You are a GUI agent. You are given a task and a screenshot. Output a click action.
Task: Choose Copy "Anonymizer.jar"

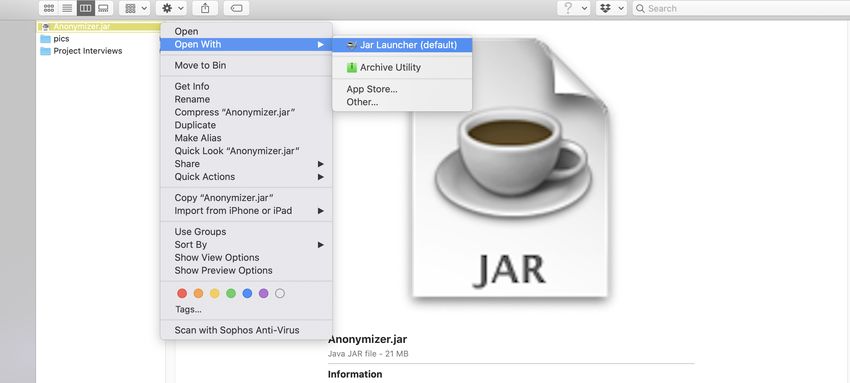[246, 198]
